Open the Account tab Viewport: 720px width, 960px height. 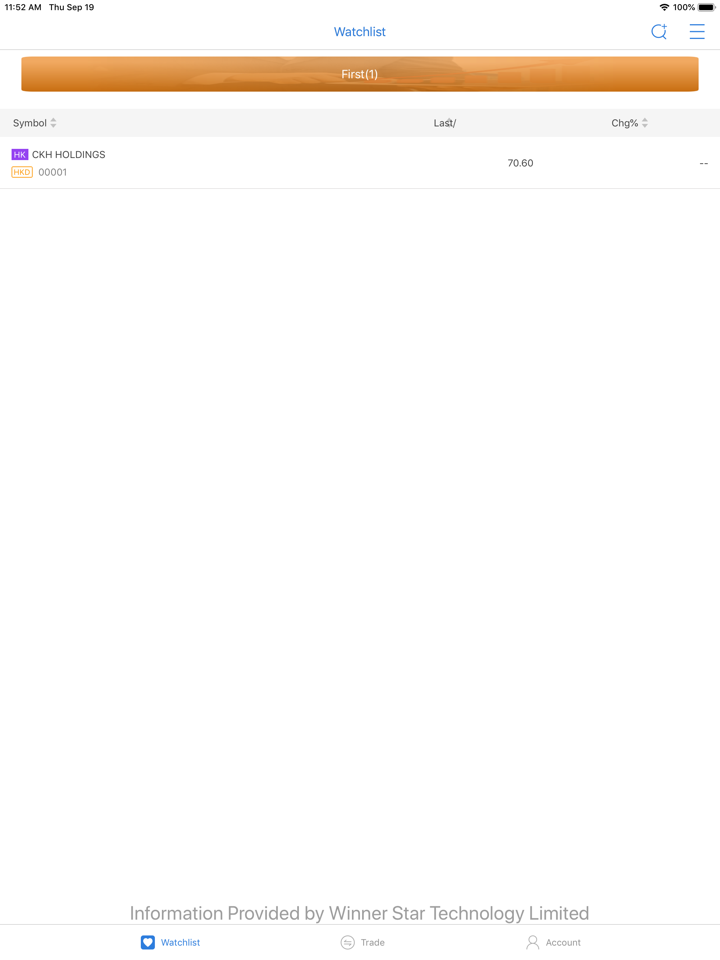coord(553,942)
